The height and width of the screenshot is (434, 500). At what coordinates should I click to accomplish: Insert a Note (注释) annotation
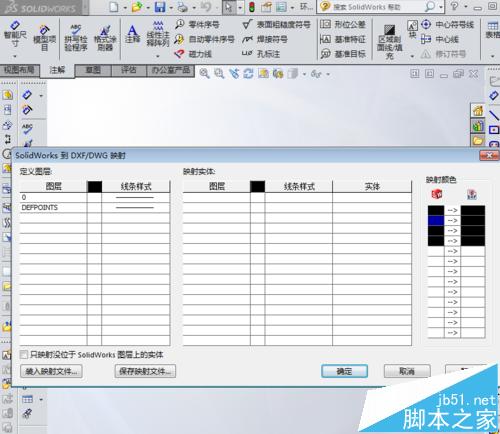tap(133, 34)
